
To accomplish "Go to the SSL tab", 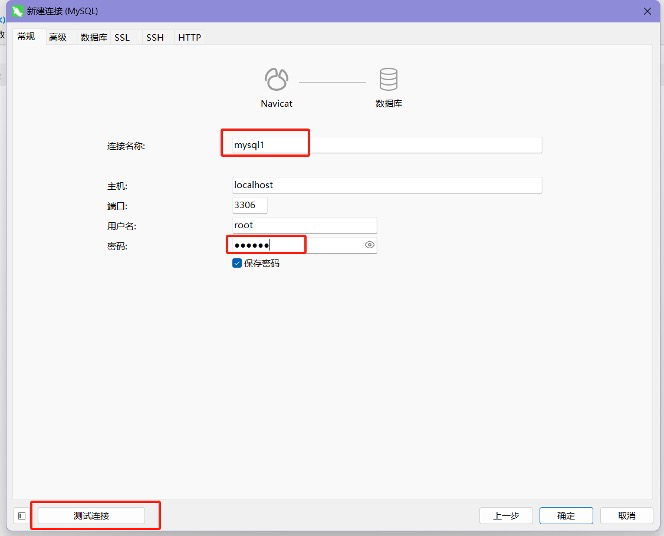I will pos(122,37).
